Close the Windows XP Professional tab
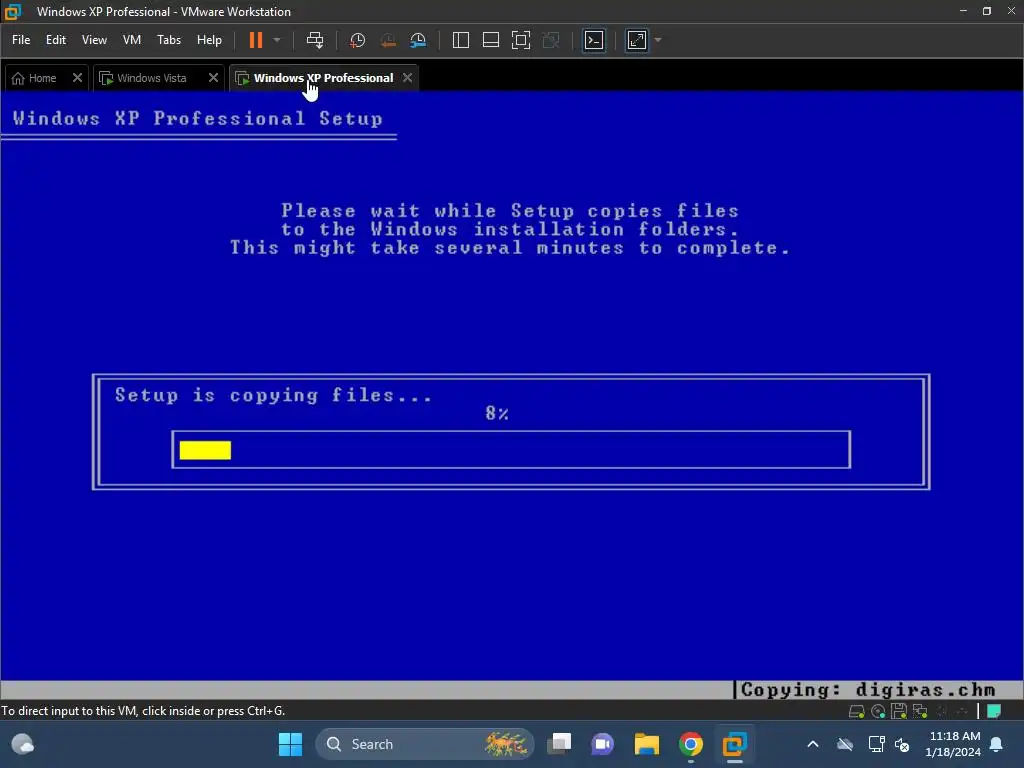Image resolution: width=1024 pixels, height=768 pixels. coord(408,78)
